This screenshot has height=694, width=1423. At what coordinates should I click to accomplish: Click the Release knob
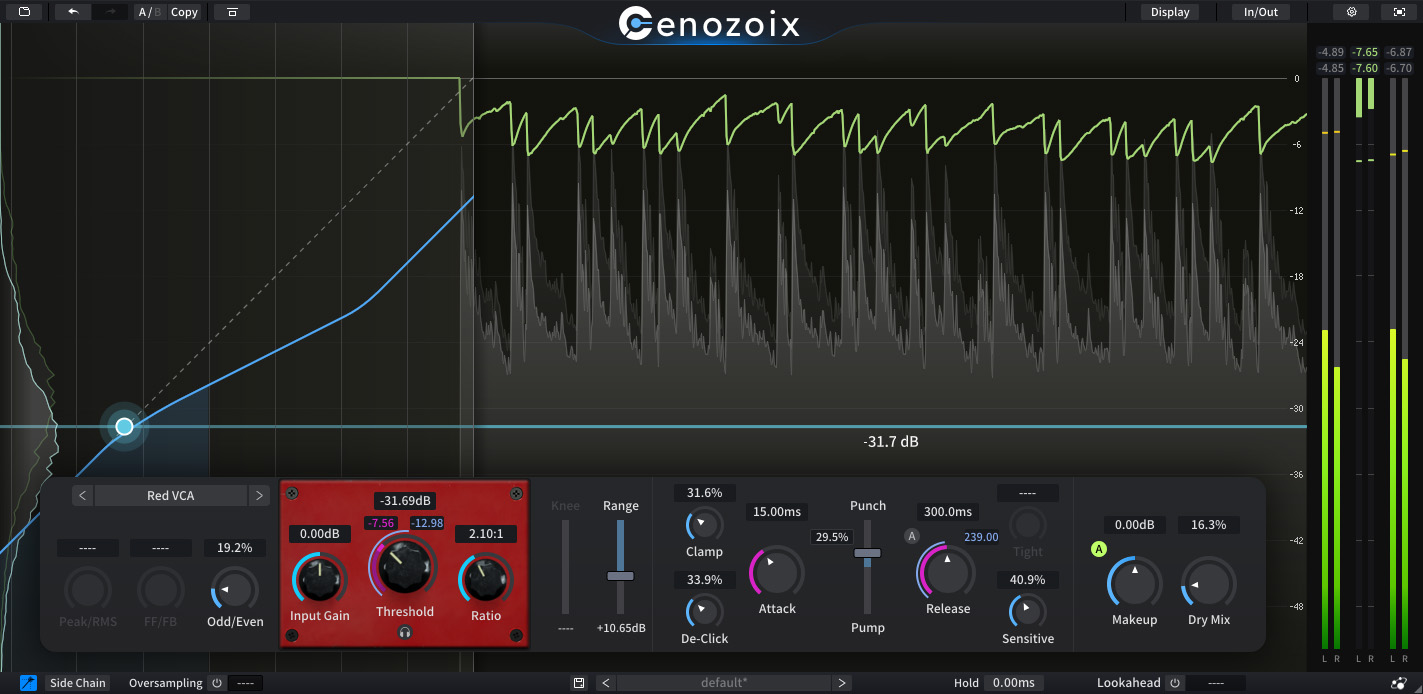946,571
